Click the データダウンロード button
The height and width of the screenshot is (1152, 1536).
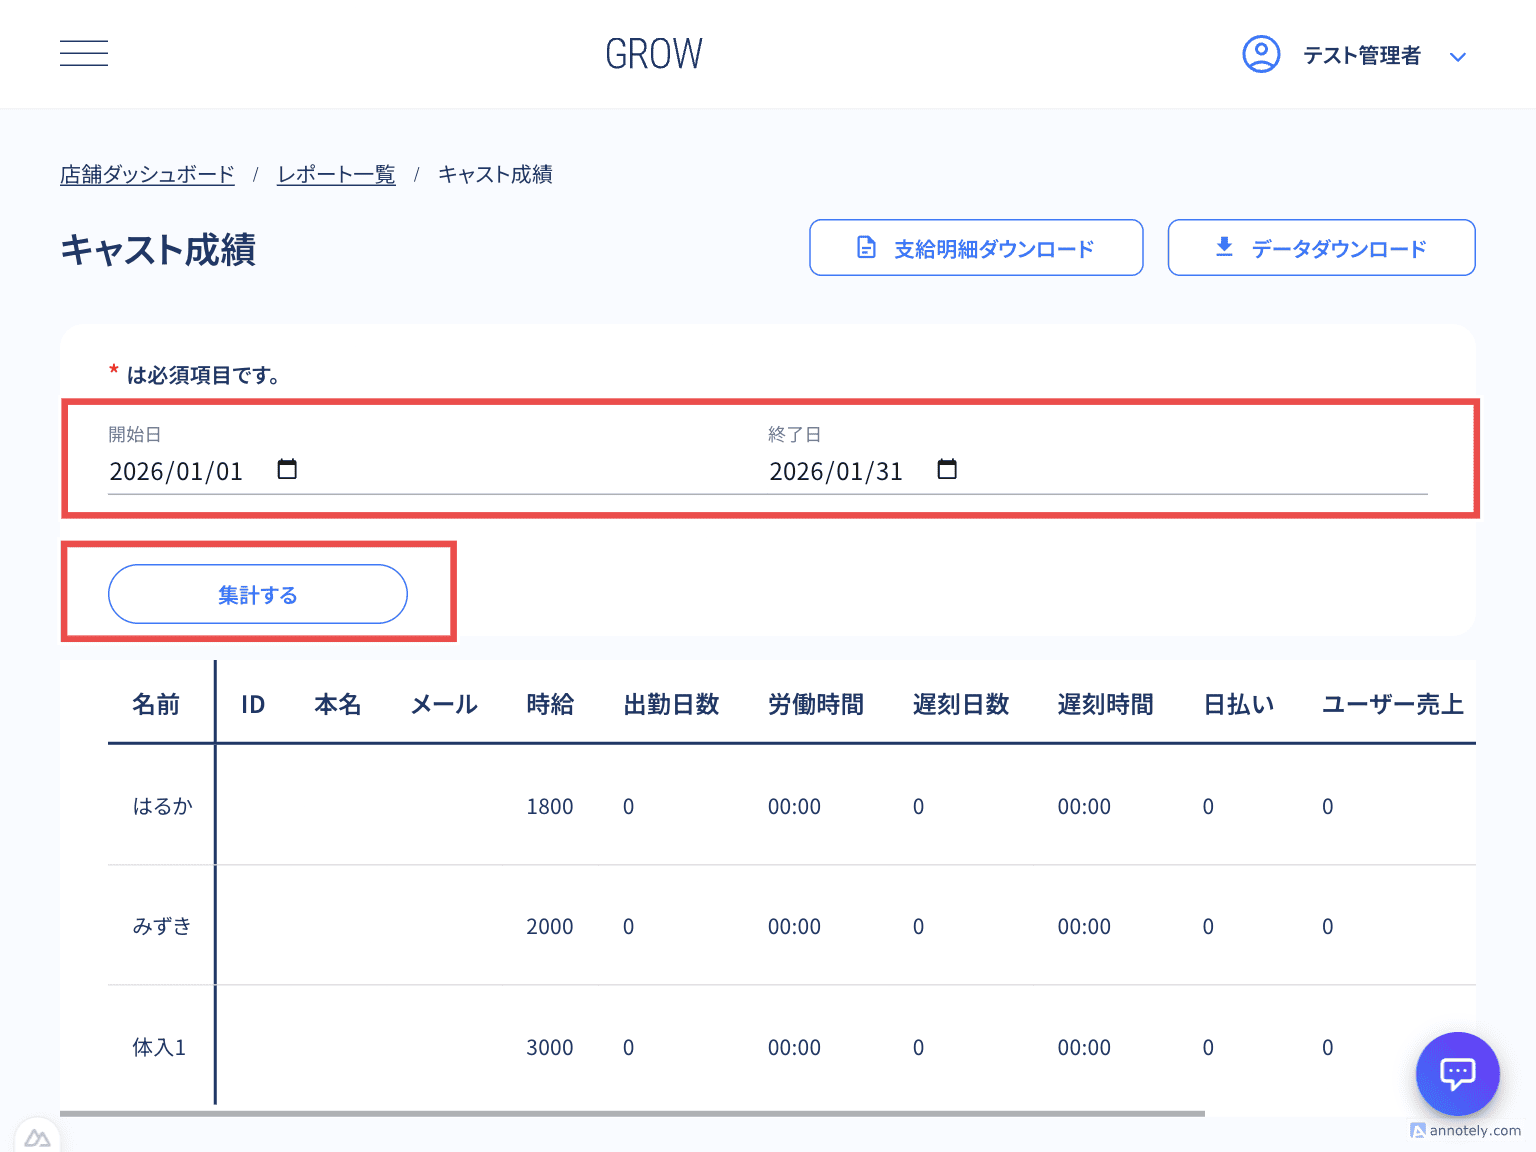[1320, 247]
